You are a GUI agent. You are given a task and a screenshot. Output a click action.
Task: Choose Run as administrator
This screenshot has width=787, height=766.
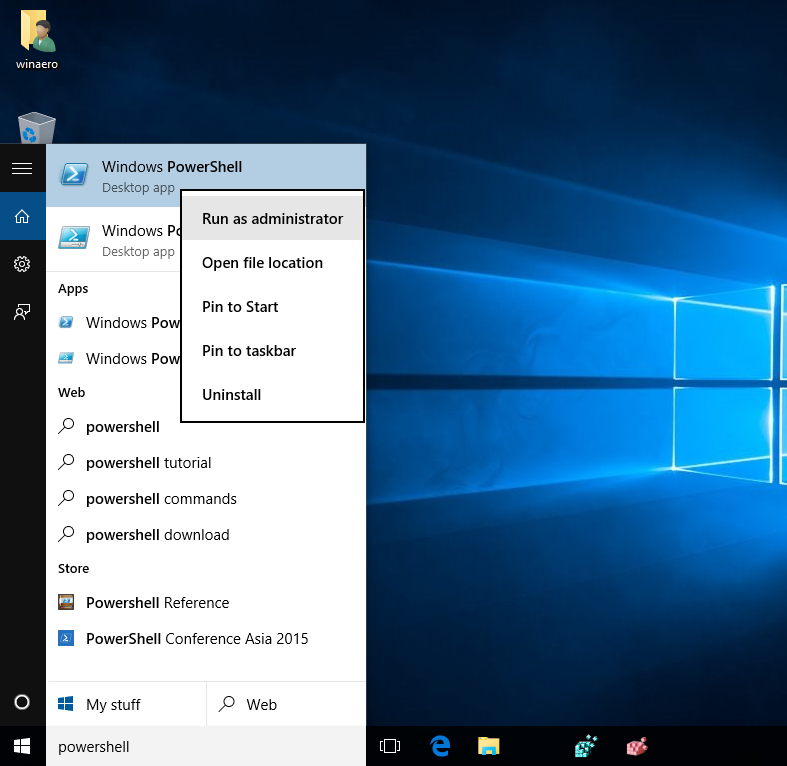(x=273, y=219)
